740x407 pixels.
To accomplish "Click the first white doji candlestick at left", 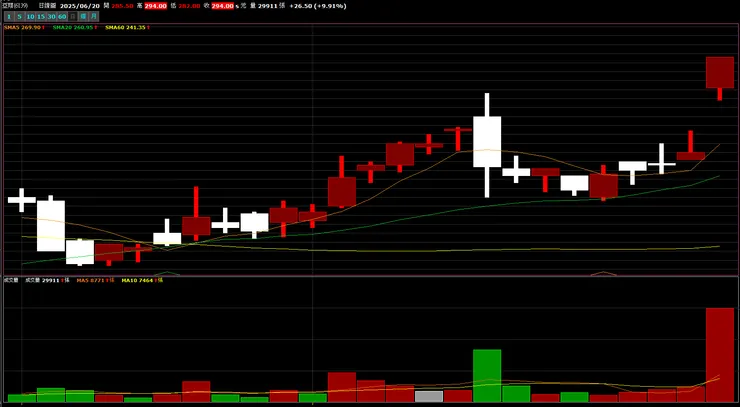I will point(22,200).
